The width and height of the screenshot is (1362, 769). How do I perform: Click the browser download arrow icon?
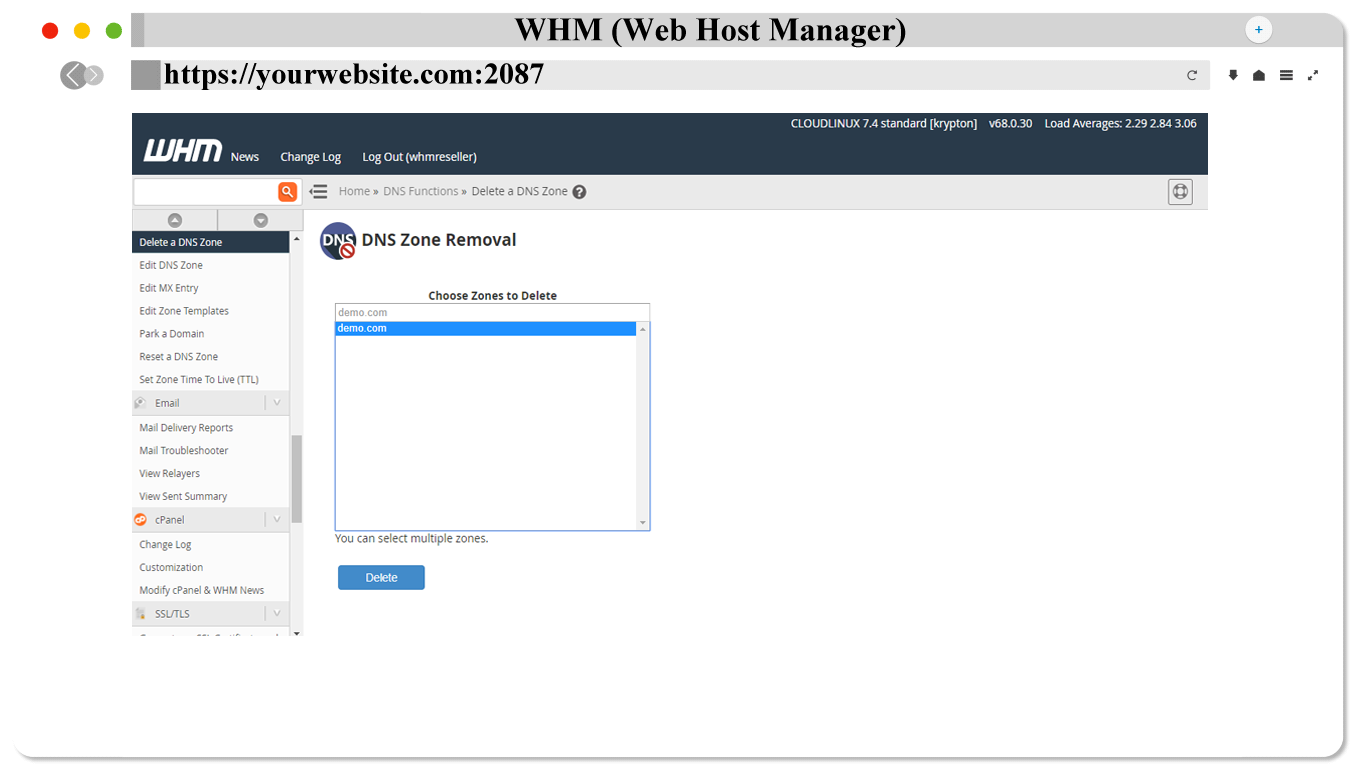[x=1233, y=75]
